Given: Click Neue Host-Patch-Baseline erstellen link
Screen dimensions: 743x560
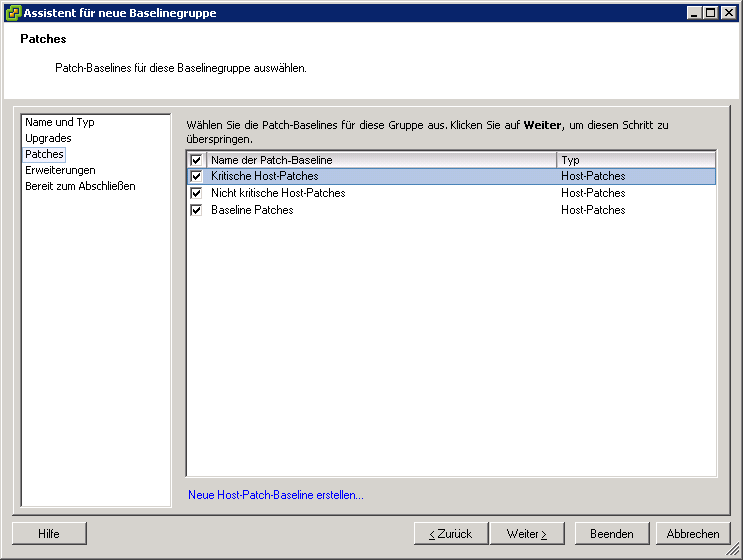Looking at the screenshot, I should [276, 495].
